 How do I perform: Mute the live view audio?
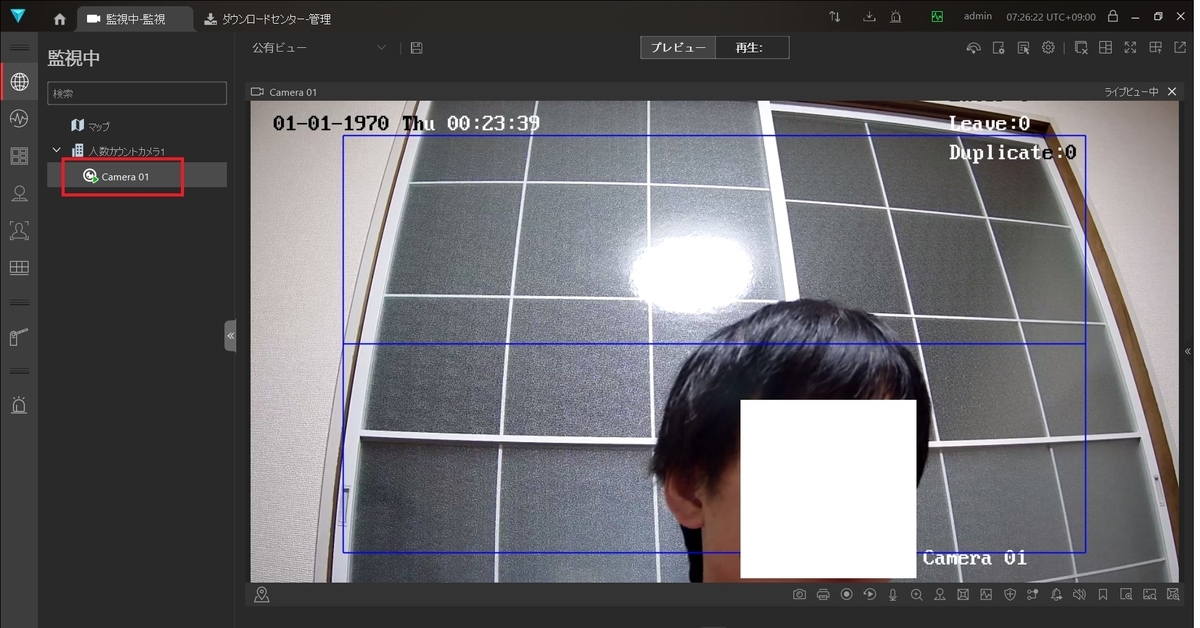point(1079,594)
